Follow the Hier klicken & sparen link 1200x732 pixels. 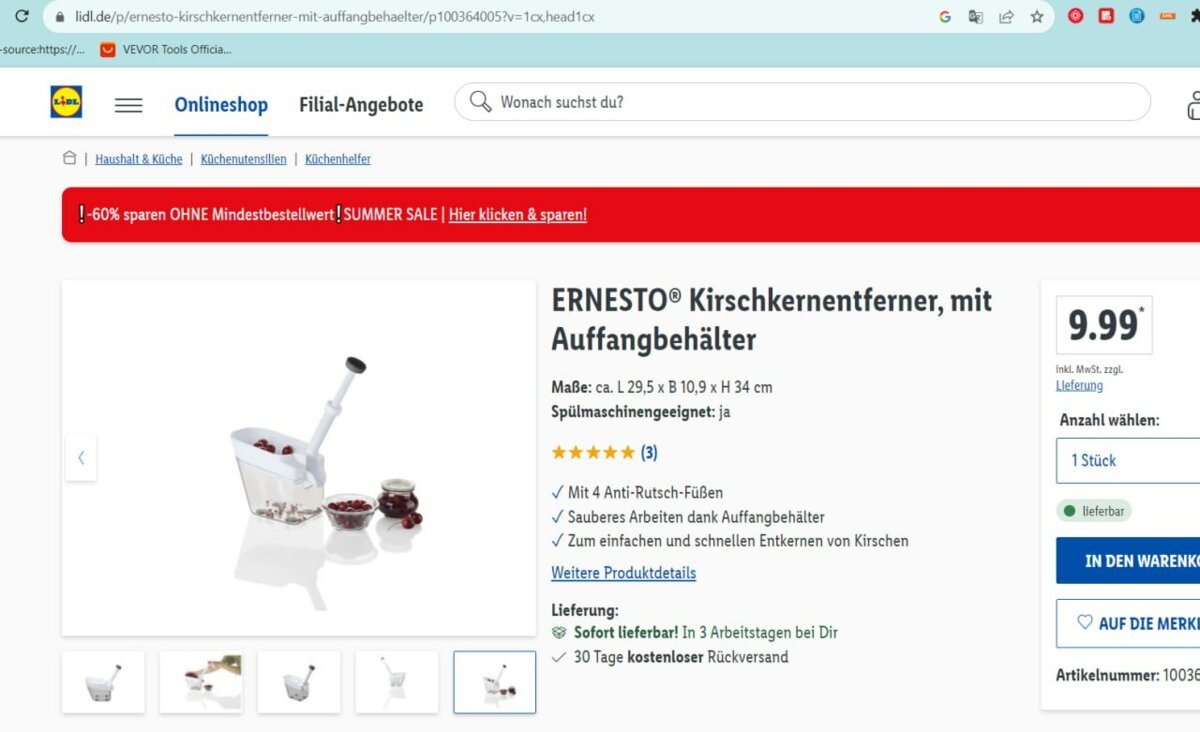[x=518, y=214]
